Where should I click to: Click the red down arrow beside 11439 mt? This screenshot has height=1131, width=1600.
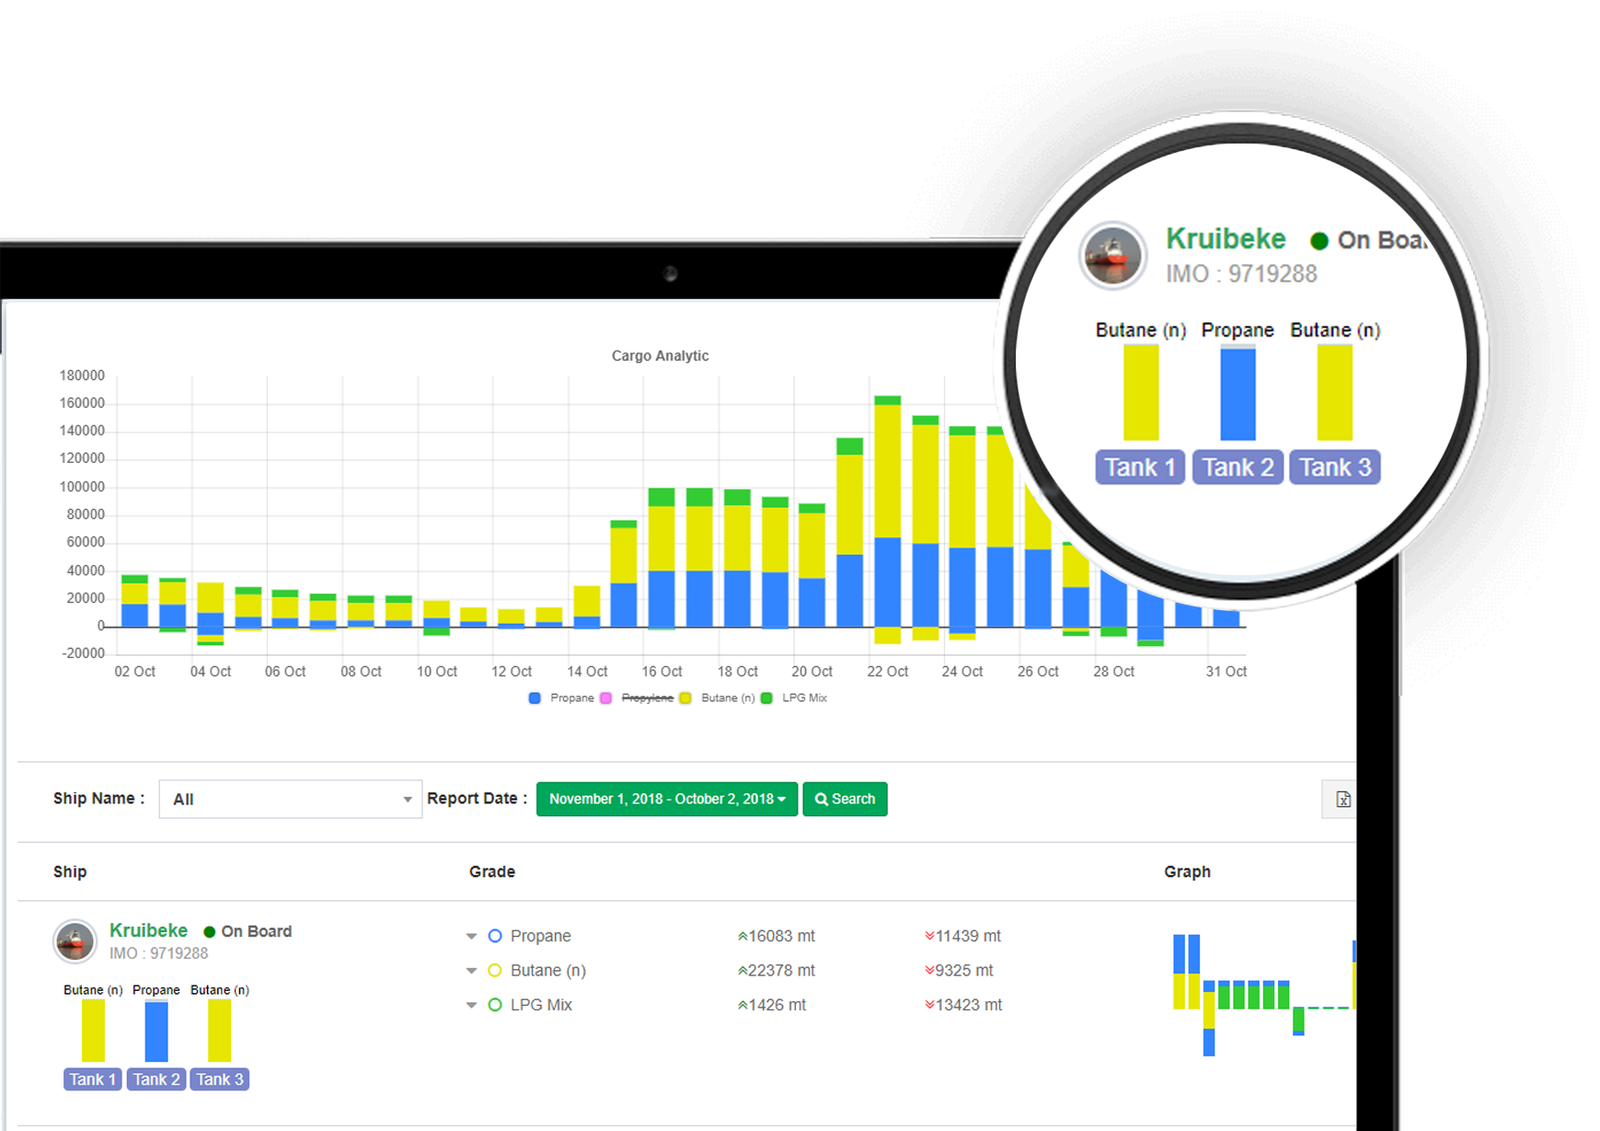click(x=929, y=936)
